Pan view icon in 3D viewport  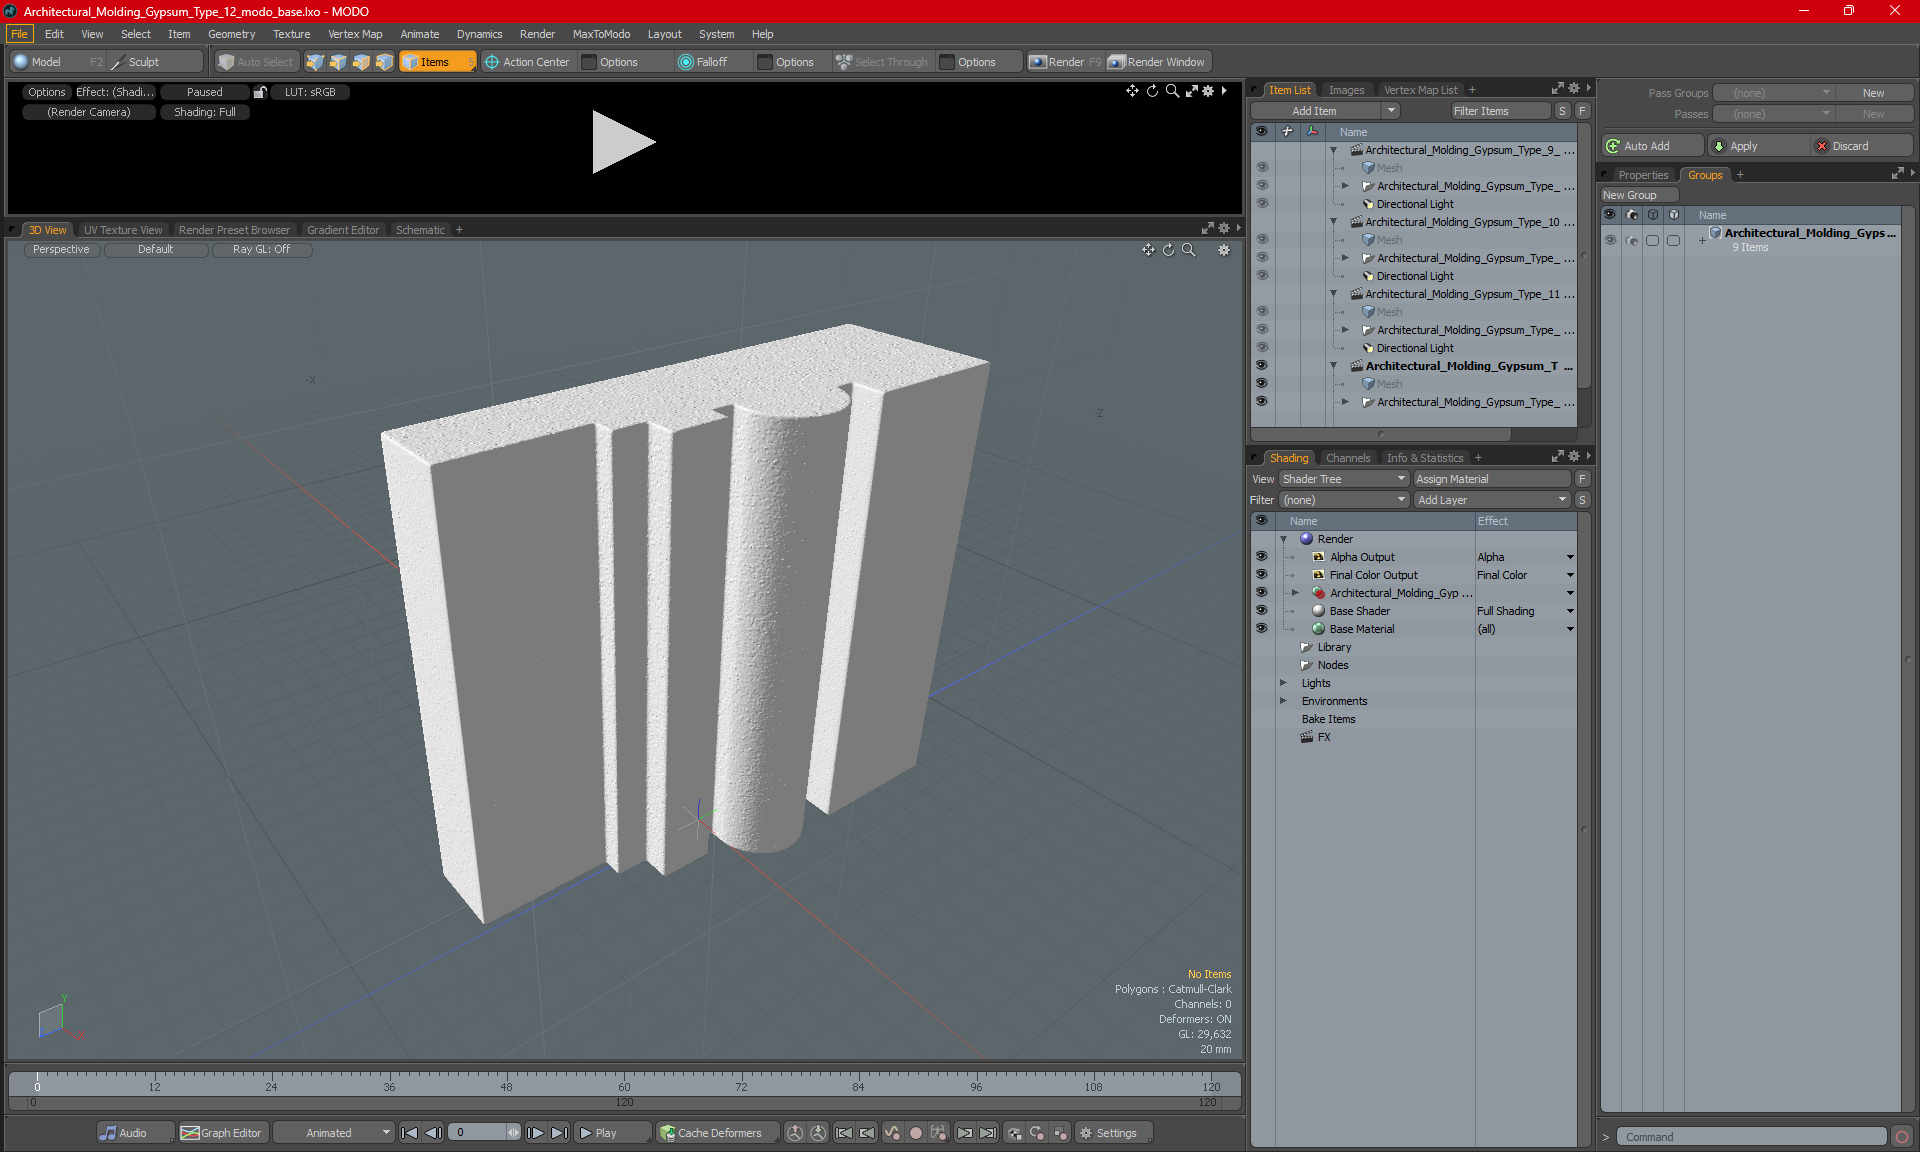[1148, 250]
